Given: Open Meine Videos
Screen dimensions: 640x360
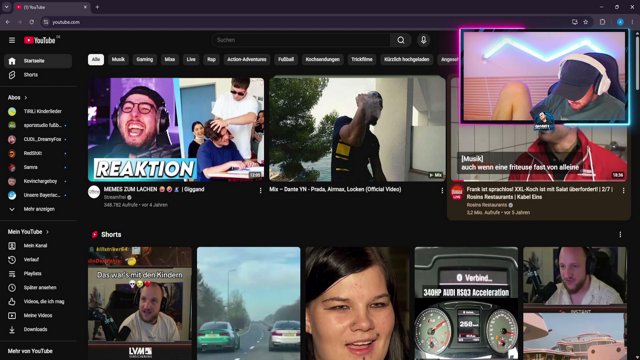Looking at the screenshot, I should click(38, 315).
